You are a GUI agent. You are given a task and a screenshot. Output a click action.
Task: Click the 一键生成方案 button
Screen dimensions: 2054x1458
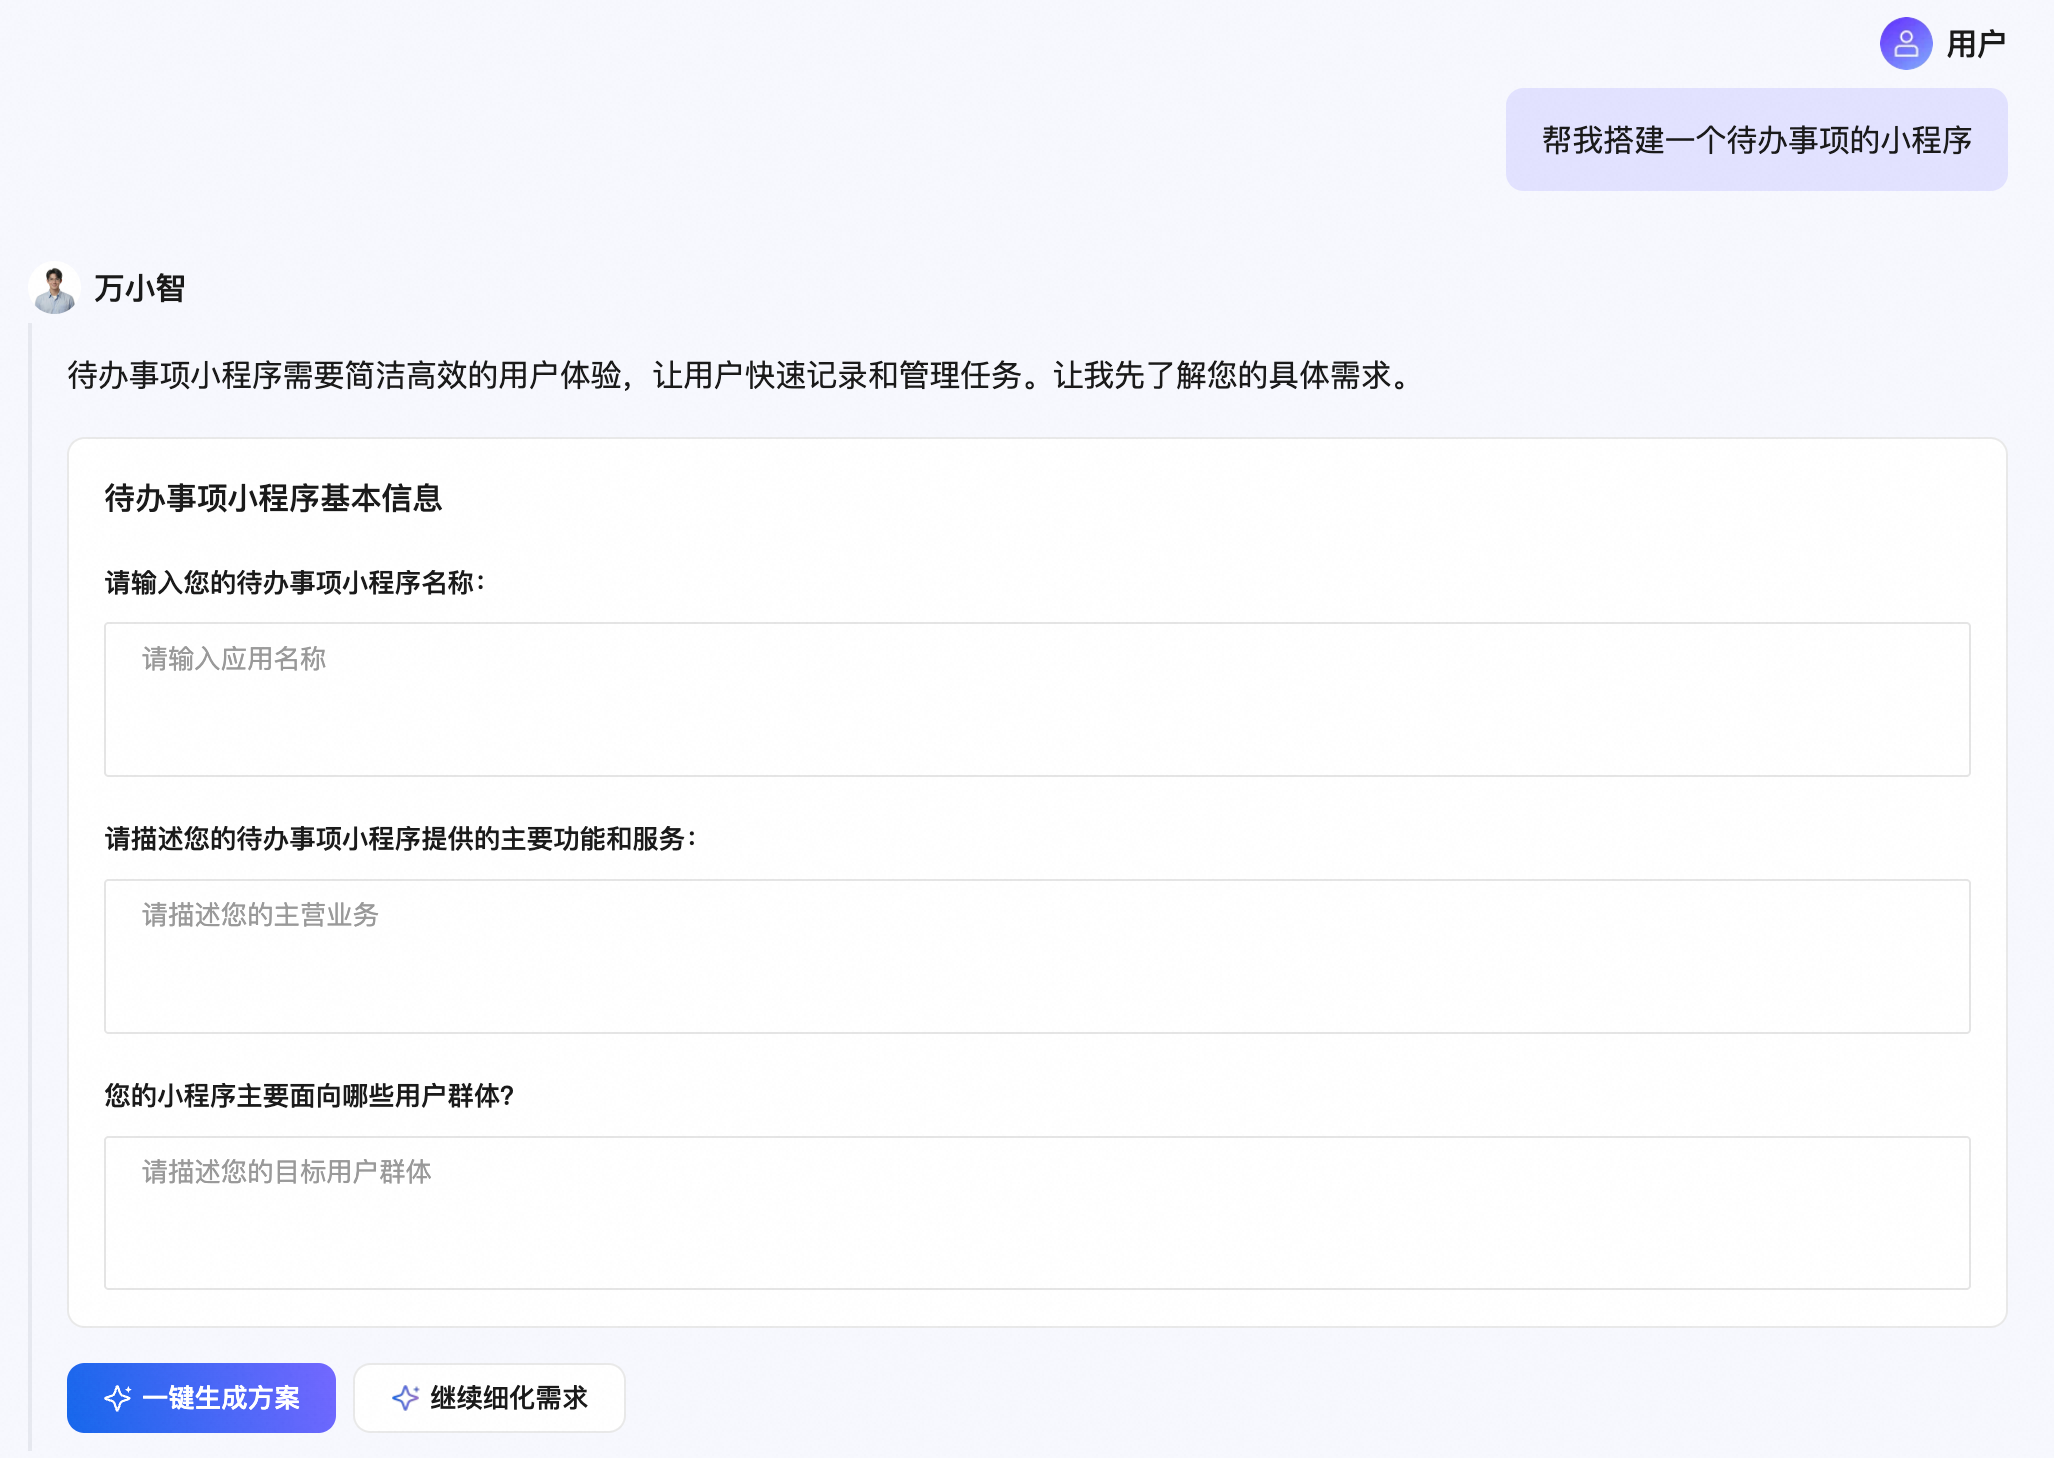(x=201, y=1398)
